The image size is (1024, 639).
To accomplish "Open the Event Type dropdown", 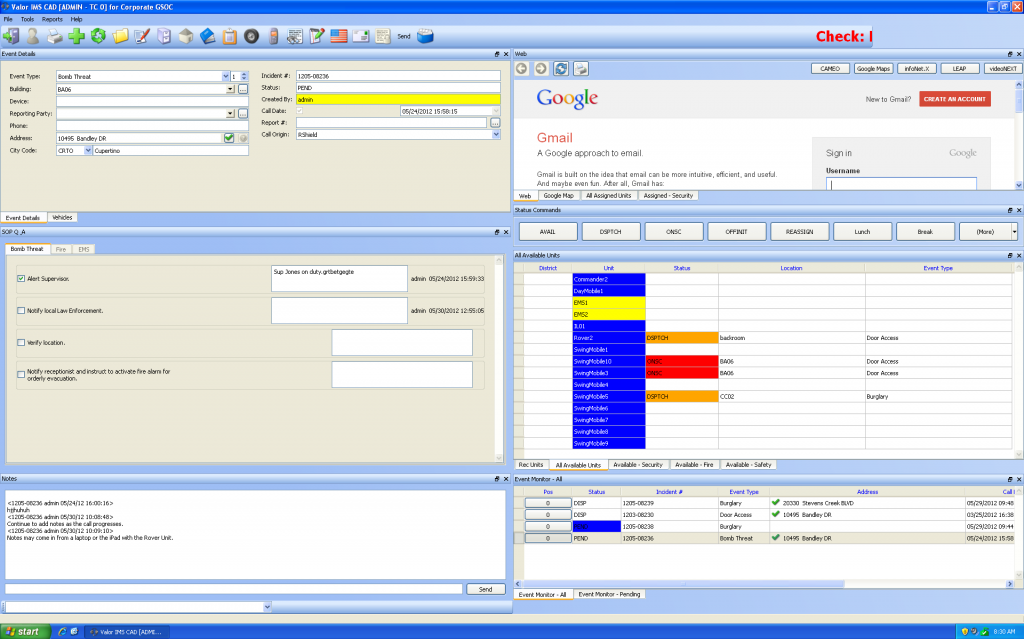I will click(x=225, y=76).
